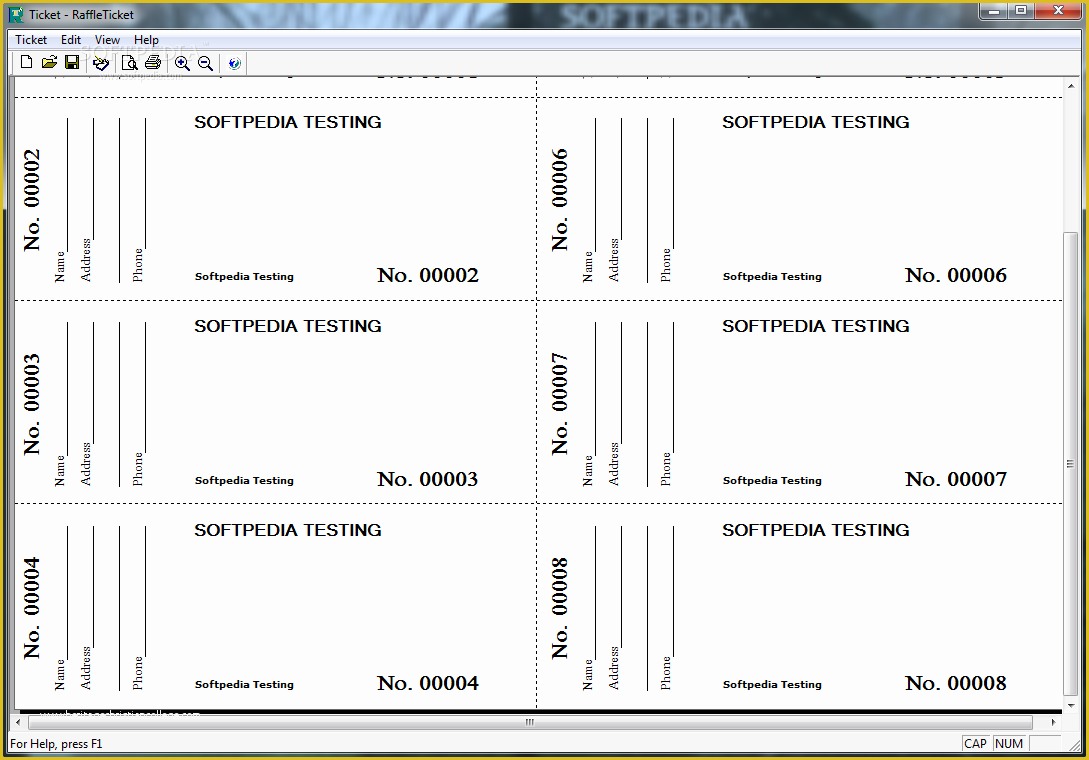Click the RaffleTicket app icon in the title bar
Screen dimensions: 1089x760
(x=17, y=15)
